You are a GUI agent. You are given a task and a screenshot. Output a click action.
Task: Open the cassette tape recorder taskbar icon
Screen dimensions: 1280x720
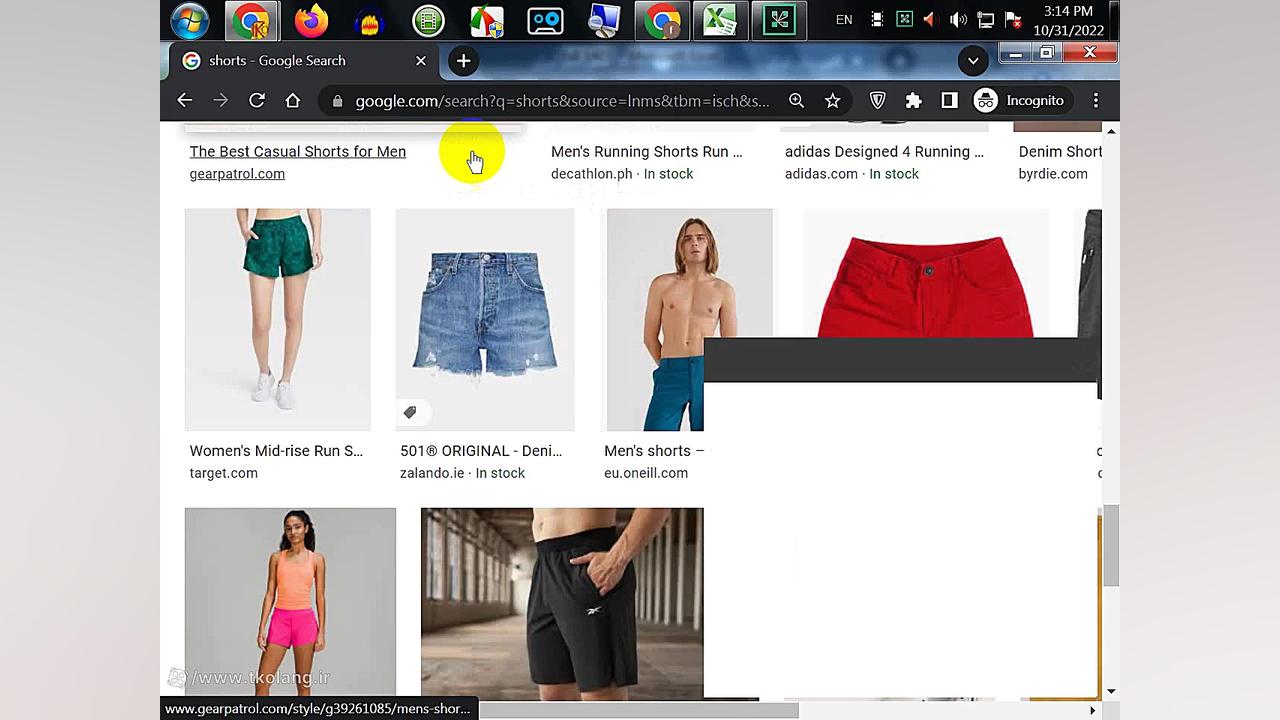pyautogui.click(x=545, y=21)
